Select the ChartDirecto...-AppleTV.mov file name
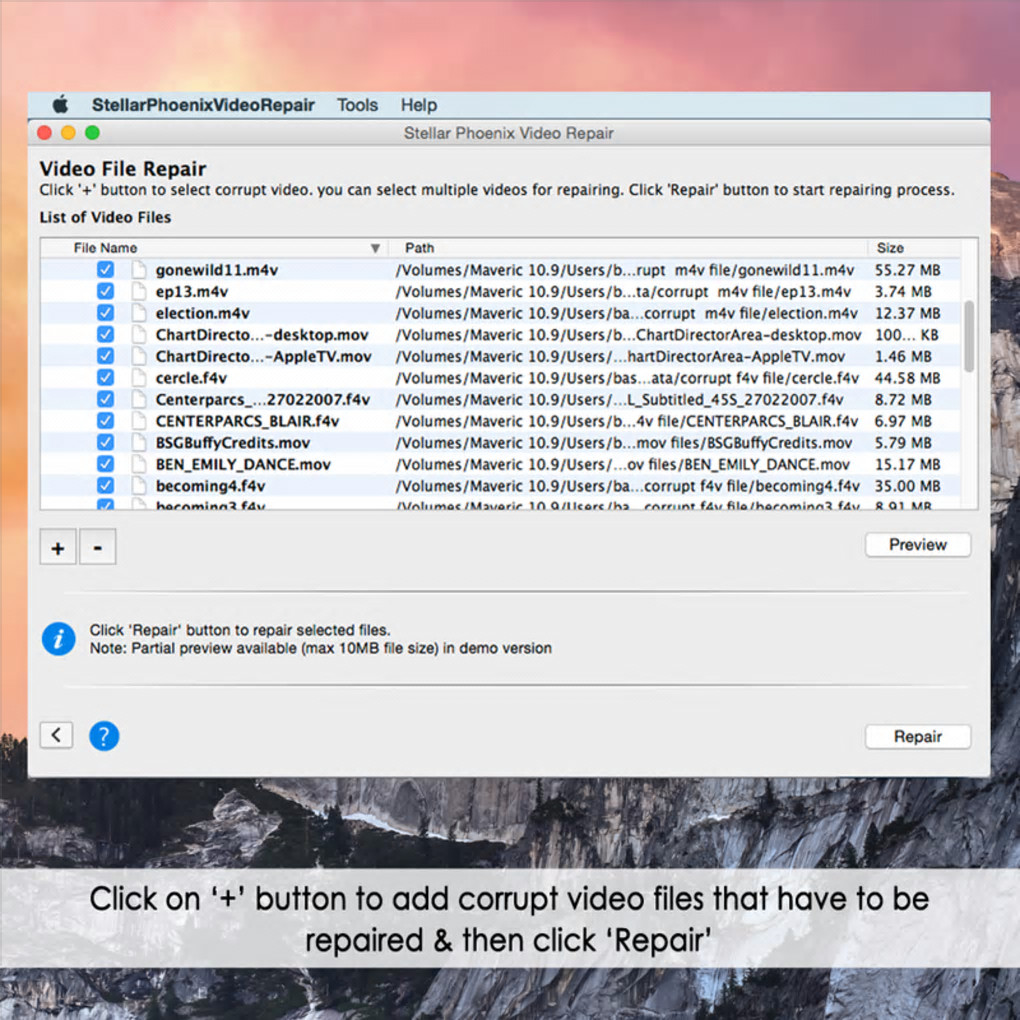Viewport: 1020px width, 1020px height. 263,356
